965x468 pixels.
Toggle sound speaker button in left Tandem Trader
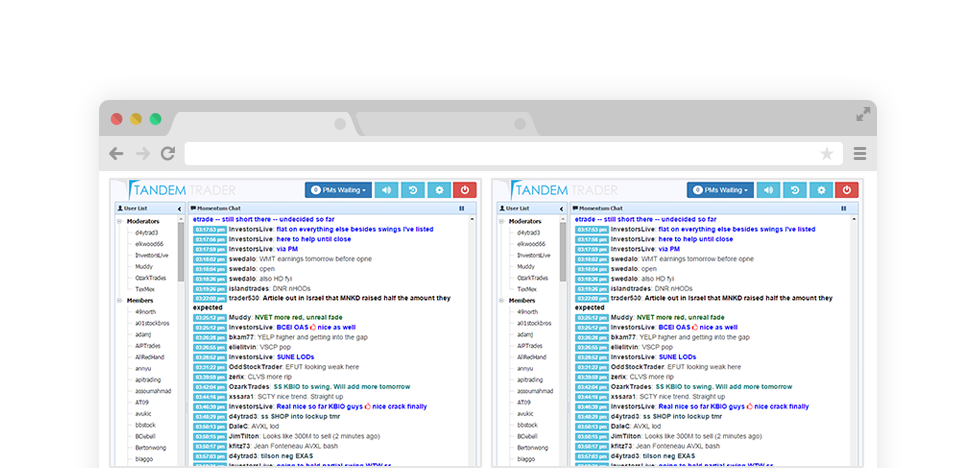(386, 190)
